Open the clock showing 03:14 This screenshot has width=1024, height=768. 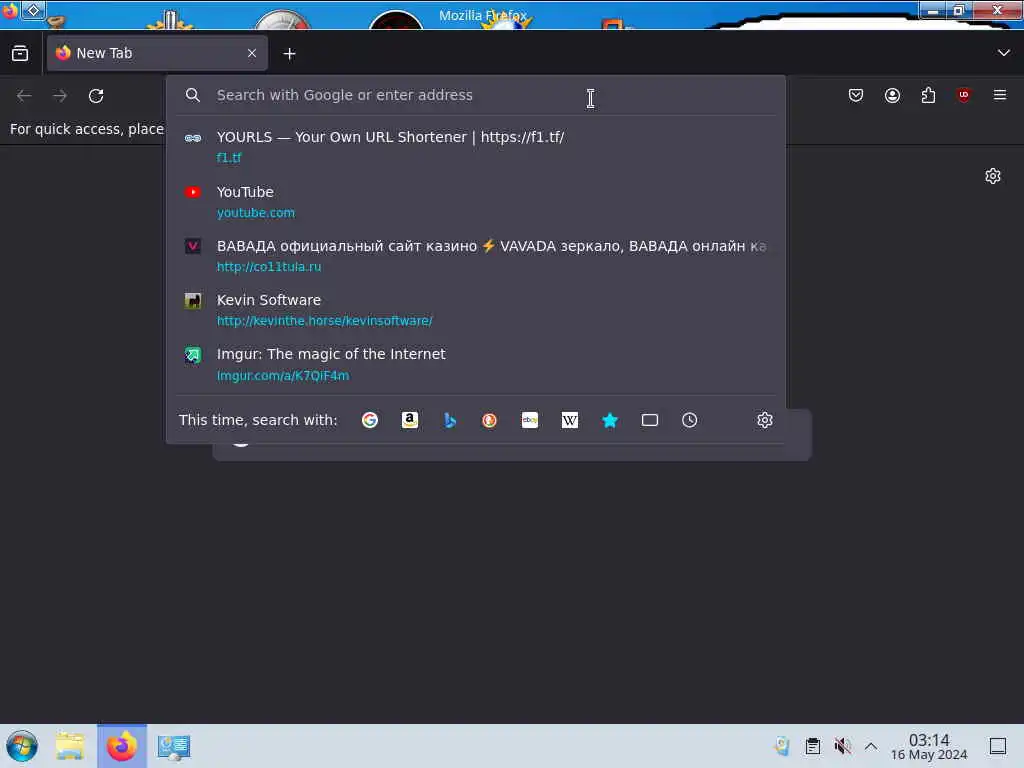pos(929,746)
